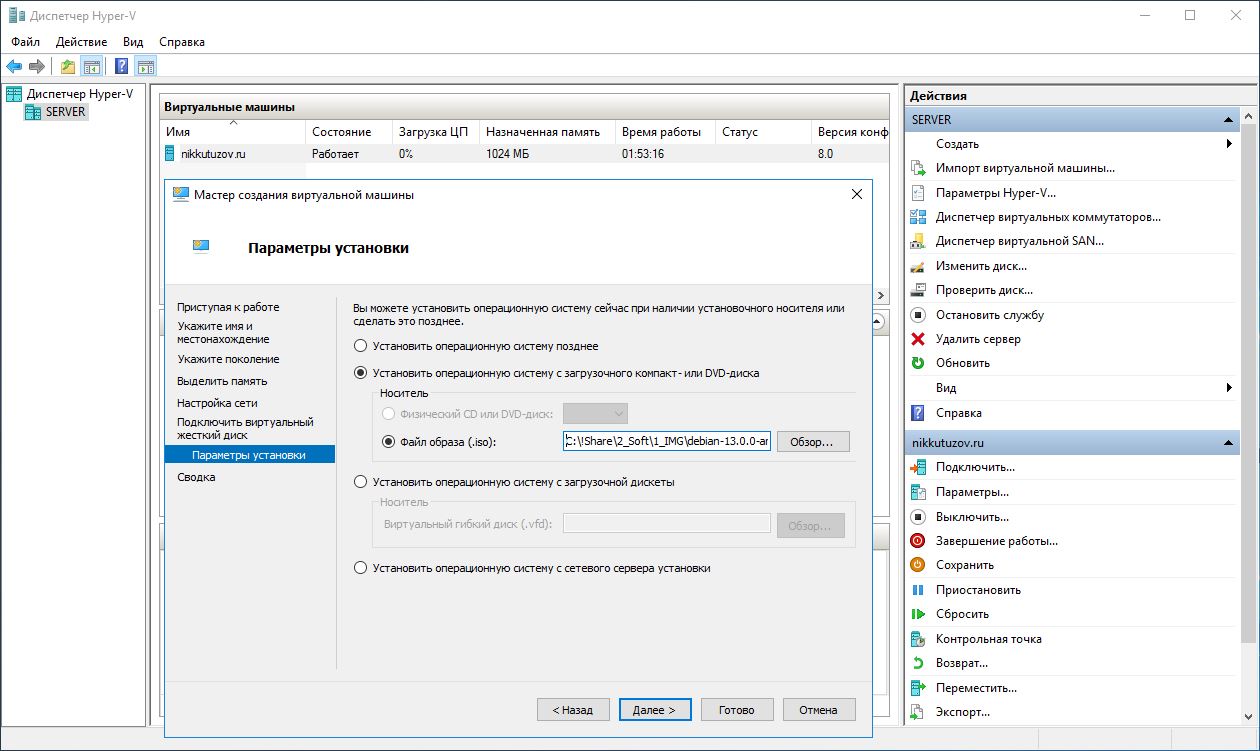Screen dimensions: 1260x751
Task: Collapse the nikkutuzov.ru actions section
Action: 1228,443
